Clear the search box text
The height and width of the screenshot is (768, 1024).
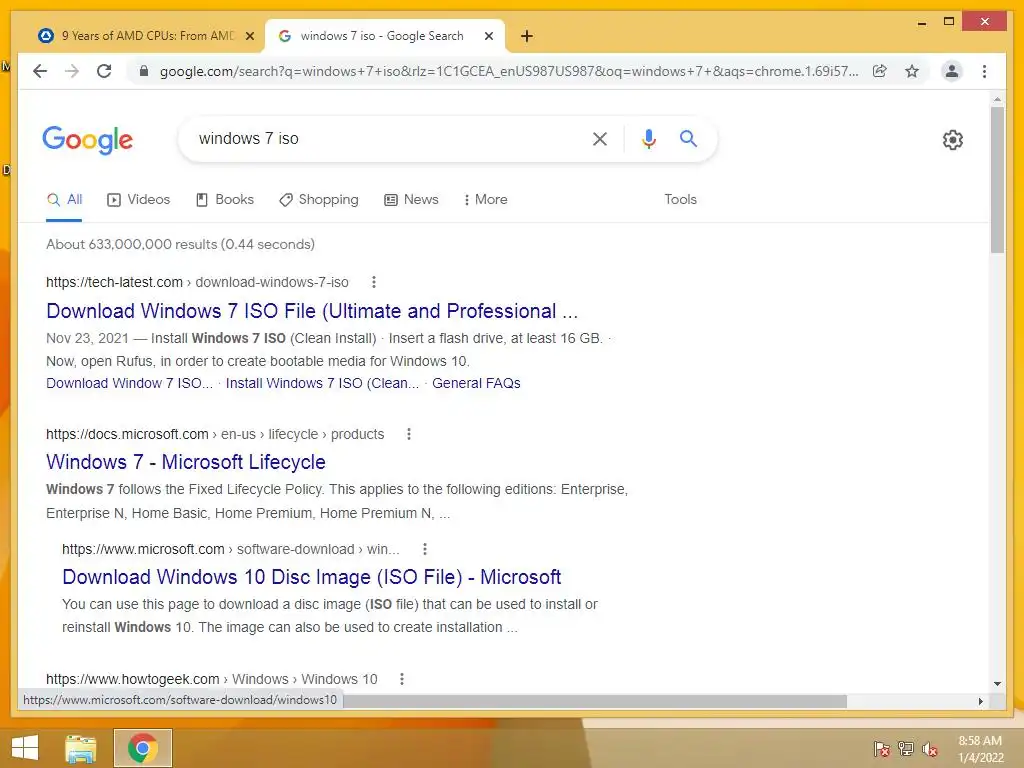click(600, 138)
